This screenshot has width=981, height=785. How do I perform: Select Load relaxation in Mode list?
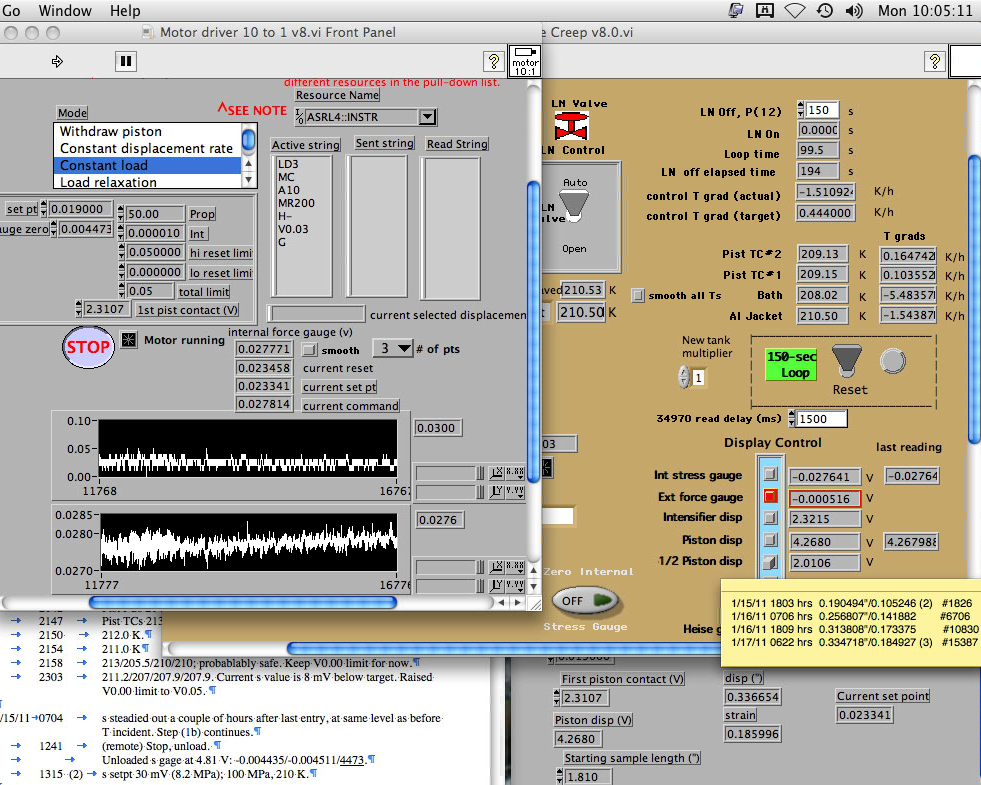[x=108, y=182]
